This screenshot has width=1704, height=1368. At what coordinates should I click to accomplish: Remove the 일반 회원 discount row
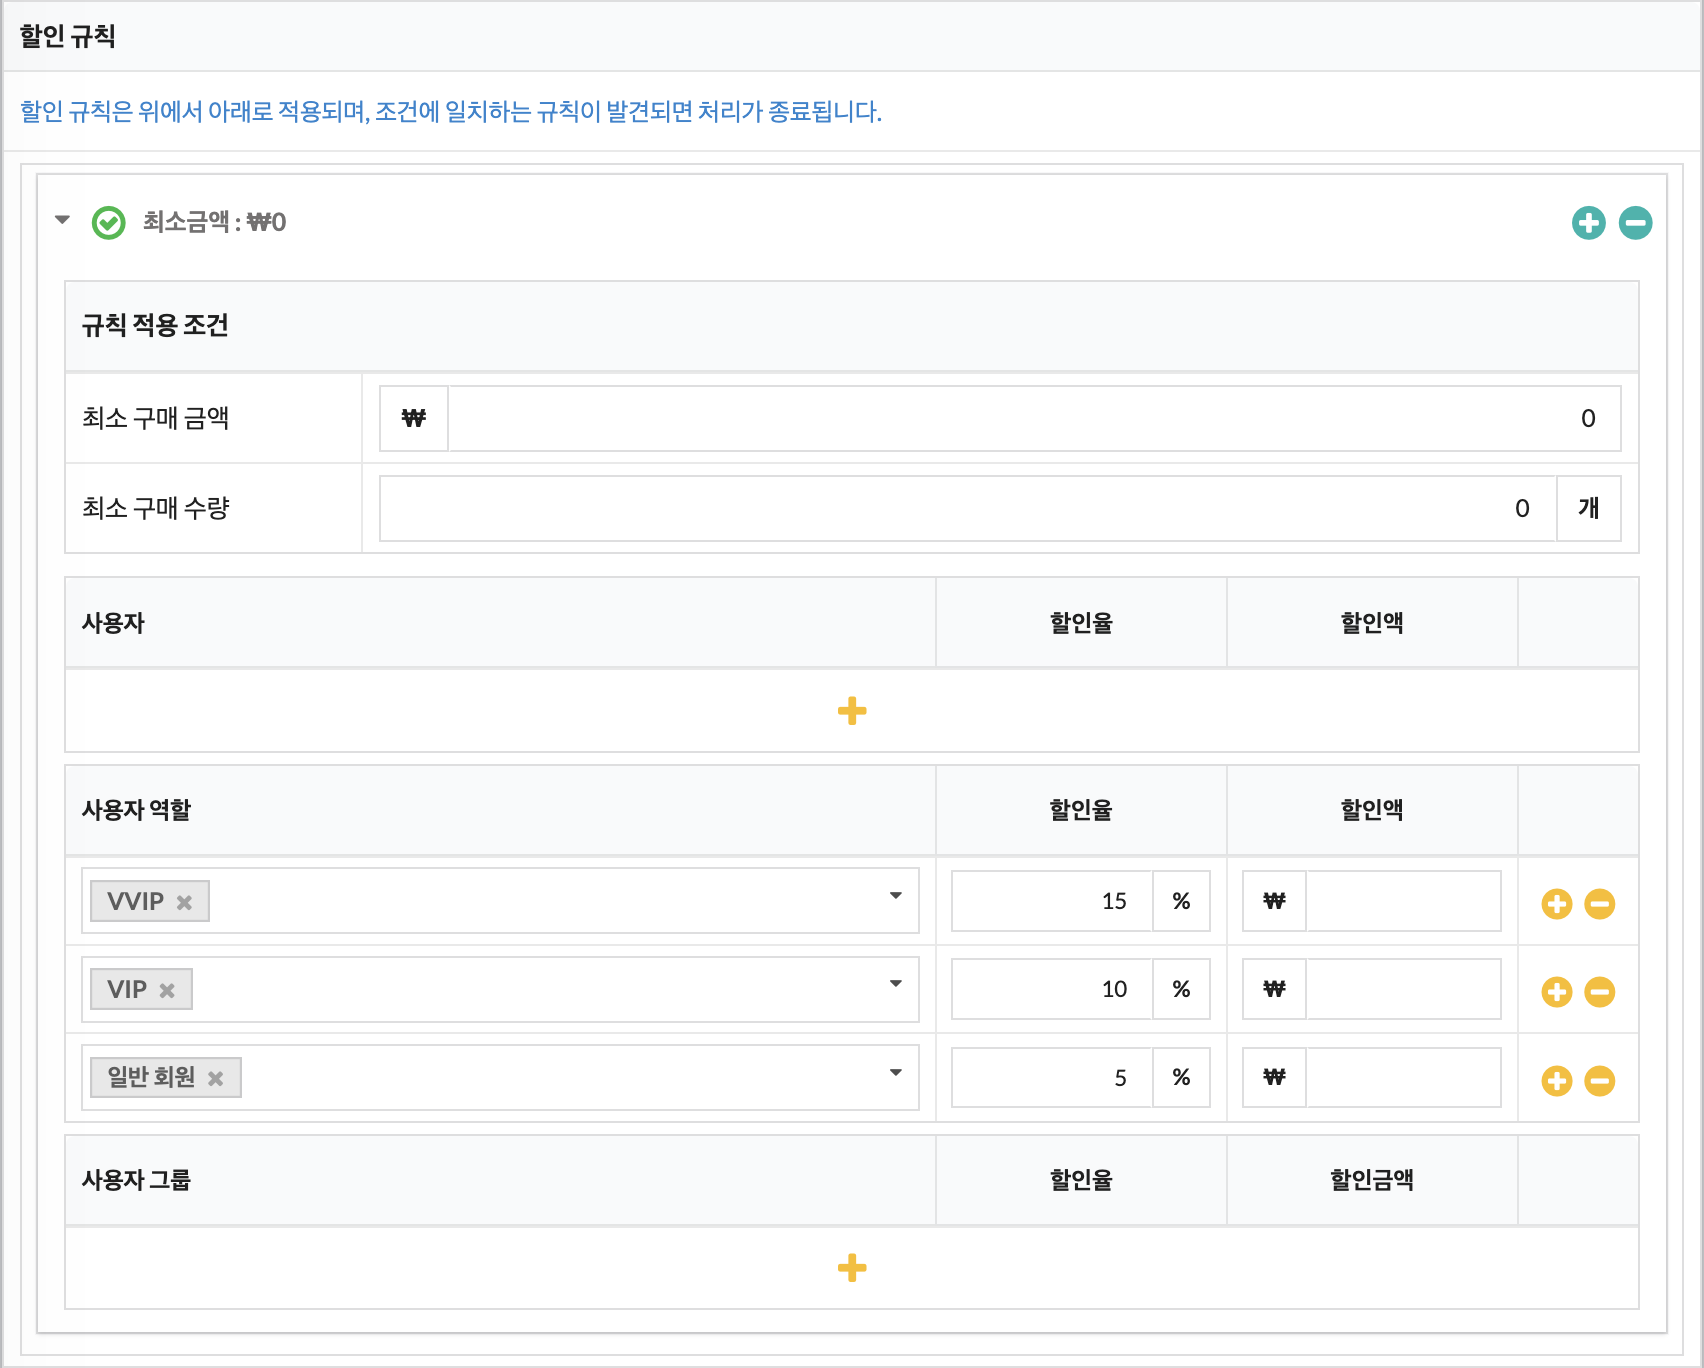[1599, 1081]
